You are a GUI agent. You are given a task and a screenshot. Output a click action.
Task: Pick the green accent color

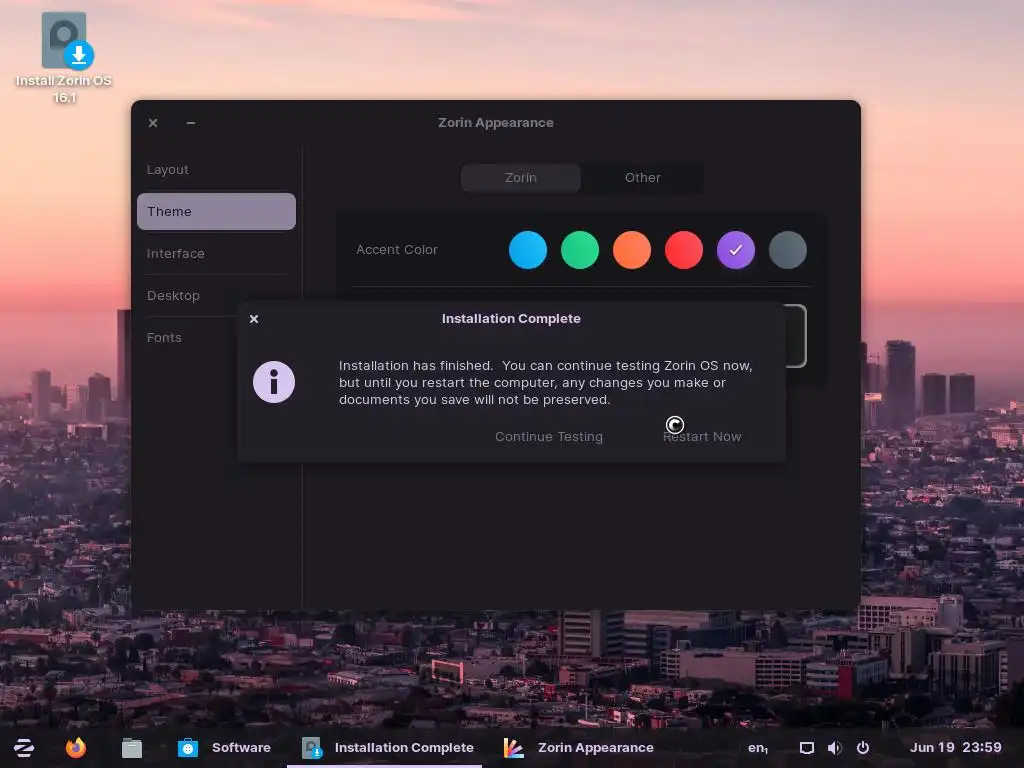coord(580,249)
